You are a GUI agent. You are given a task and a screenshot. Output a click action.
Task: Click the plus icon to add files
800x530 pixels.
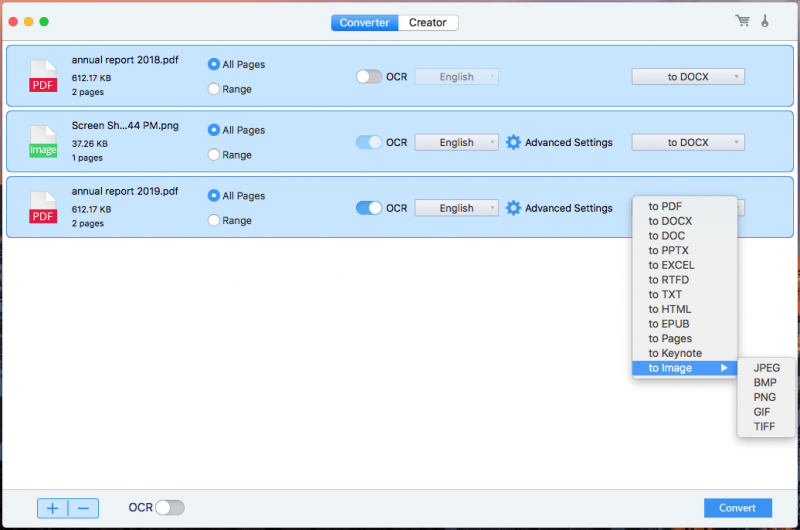pos(53,508)
